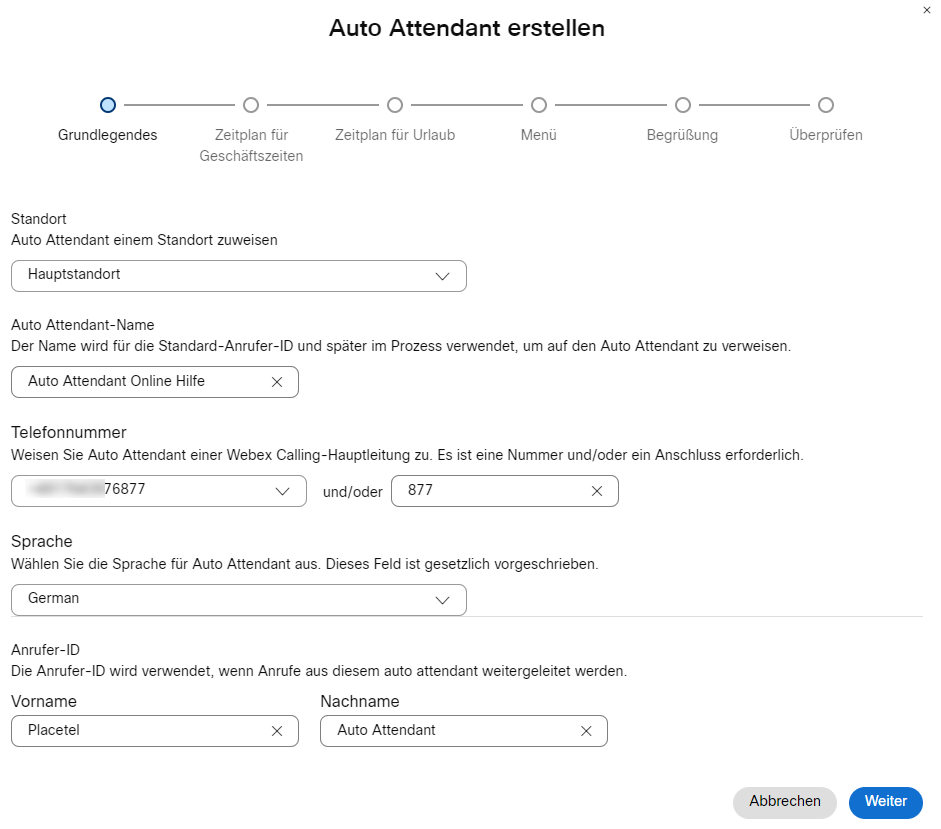Go to the Begrüßung step
This screenshot has height=829, width=941.
coord(683,105)
